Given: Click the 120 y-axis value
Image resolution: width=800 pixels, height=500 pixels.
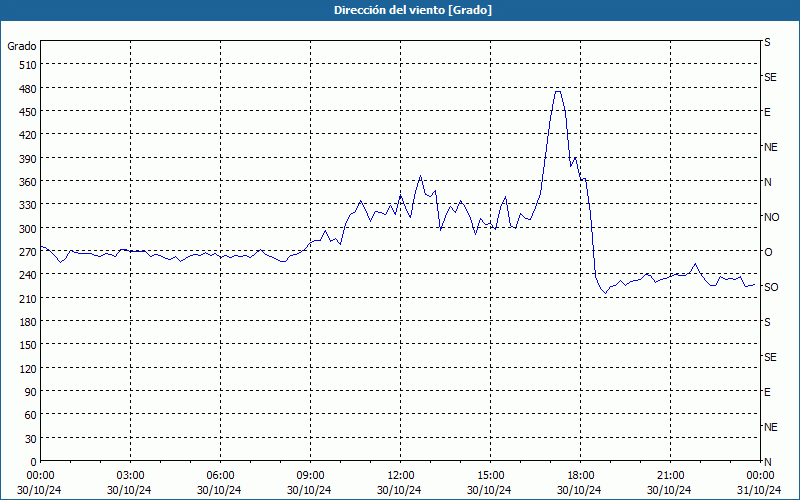Looking at the screenshot, I should pos(28,368).
